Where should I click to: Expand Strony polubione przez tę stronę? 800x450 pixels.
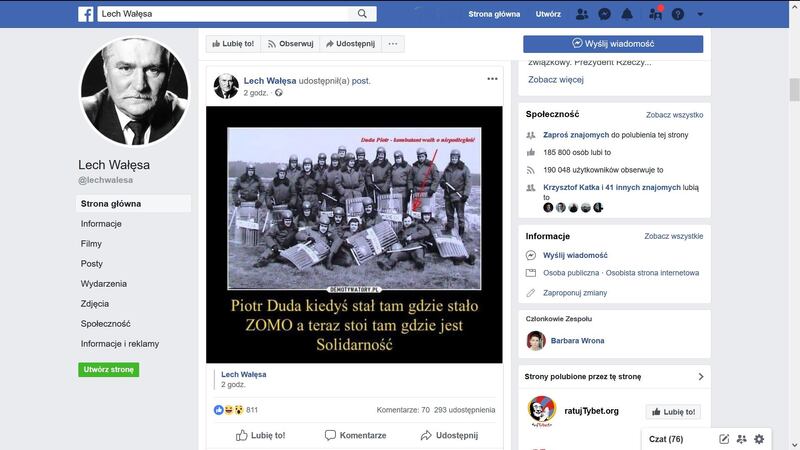pos(700,377)
